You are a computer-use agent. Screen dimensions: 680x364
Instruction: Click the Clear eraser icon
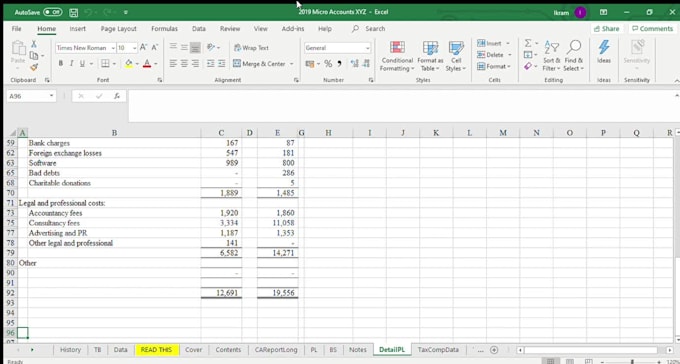click(x=528, y=66)
